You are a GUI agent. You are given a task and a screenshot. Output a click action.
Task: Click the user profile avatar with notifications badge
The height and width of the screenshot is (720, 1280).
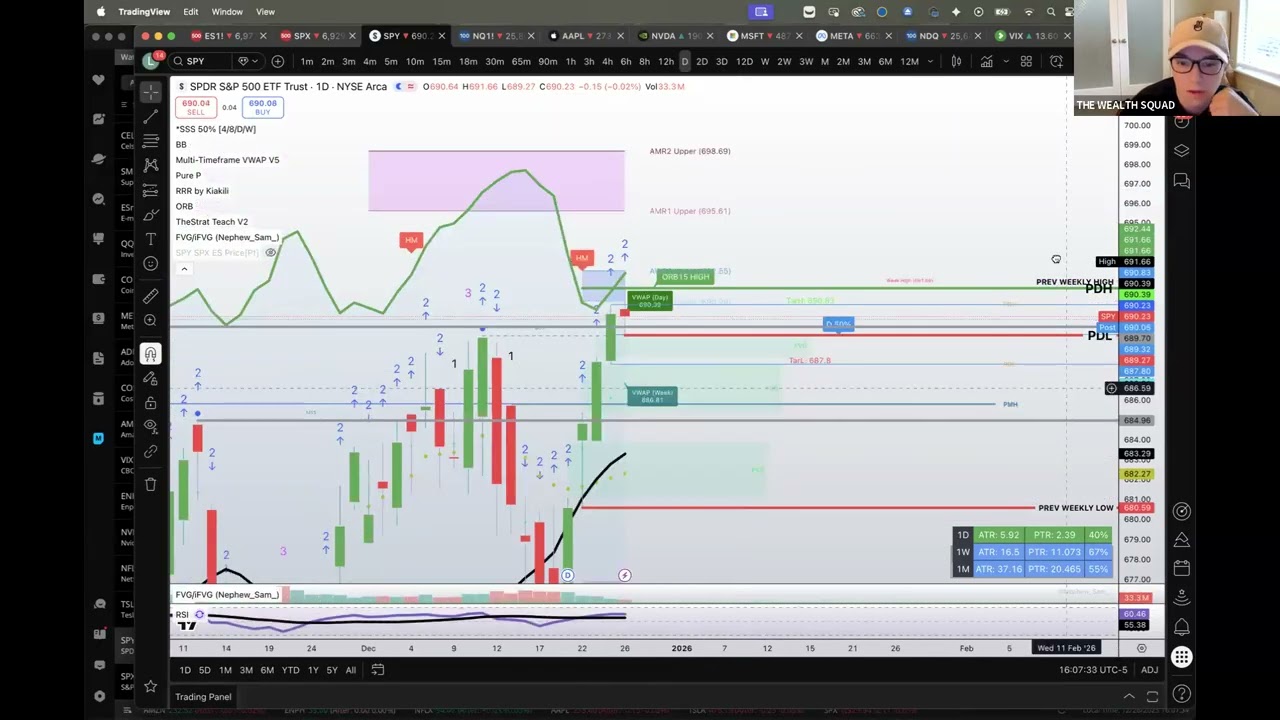[151, 61]
